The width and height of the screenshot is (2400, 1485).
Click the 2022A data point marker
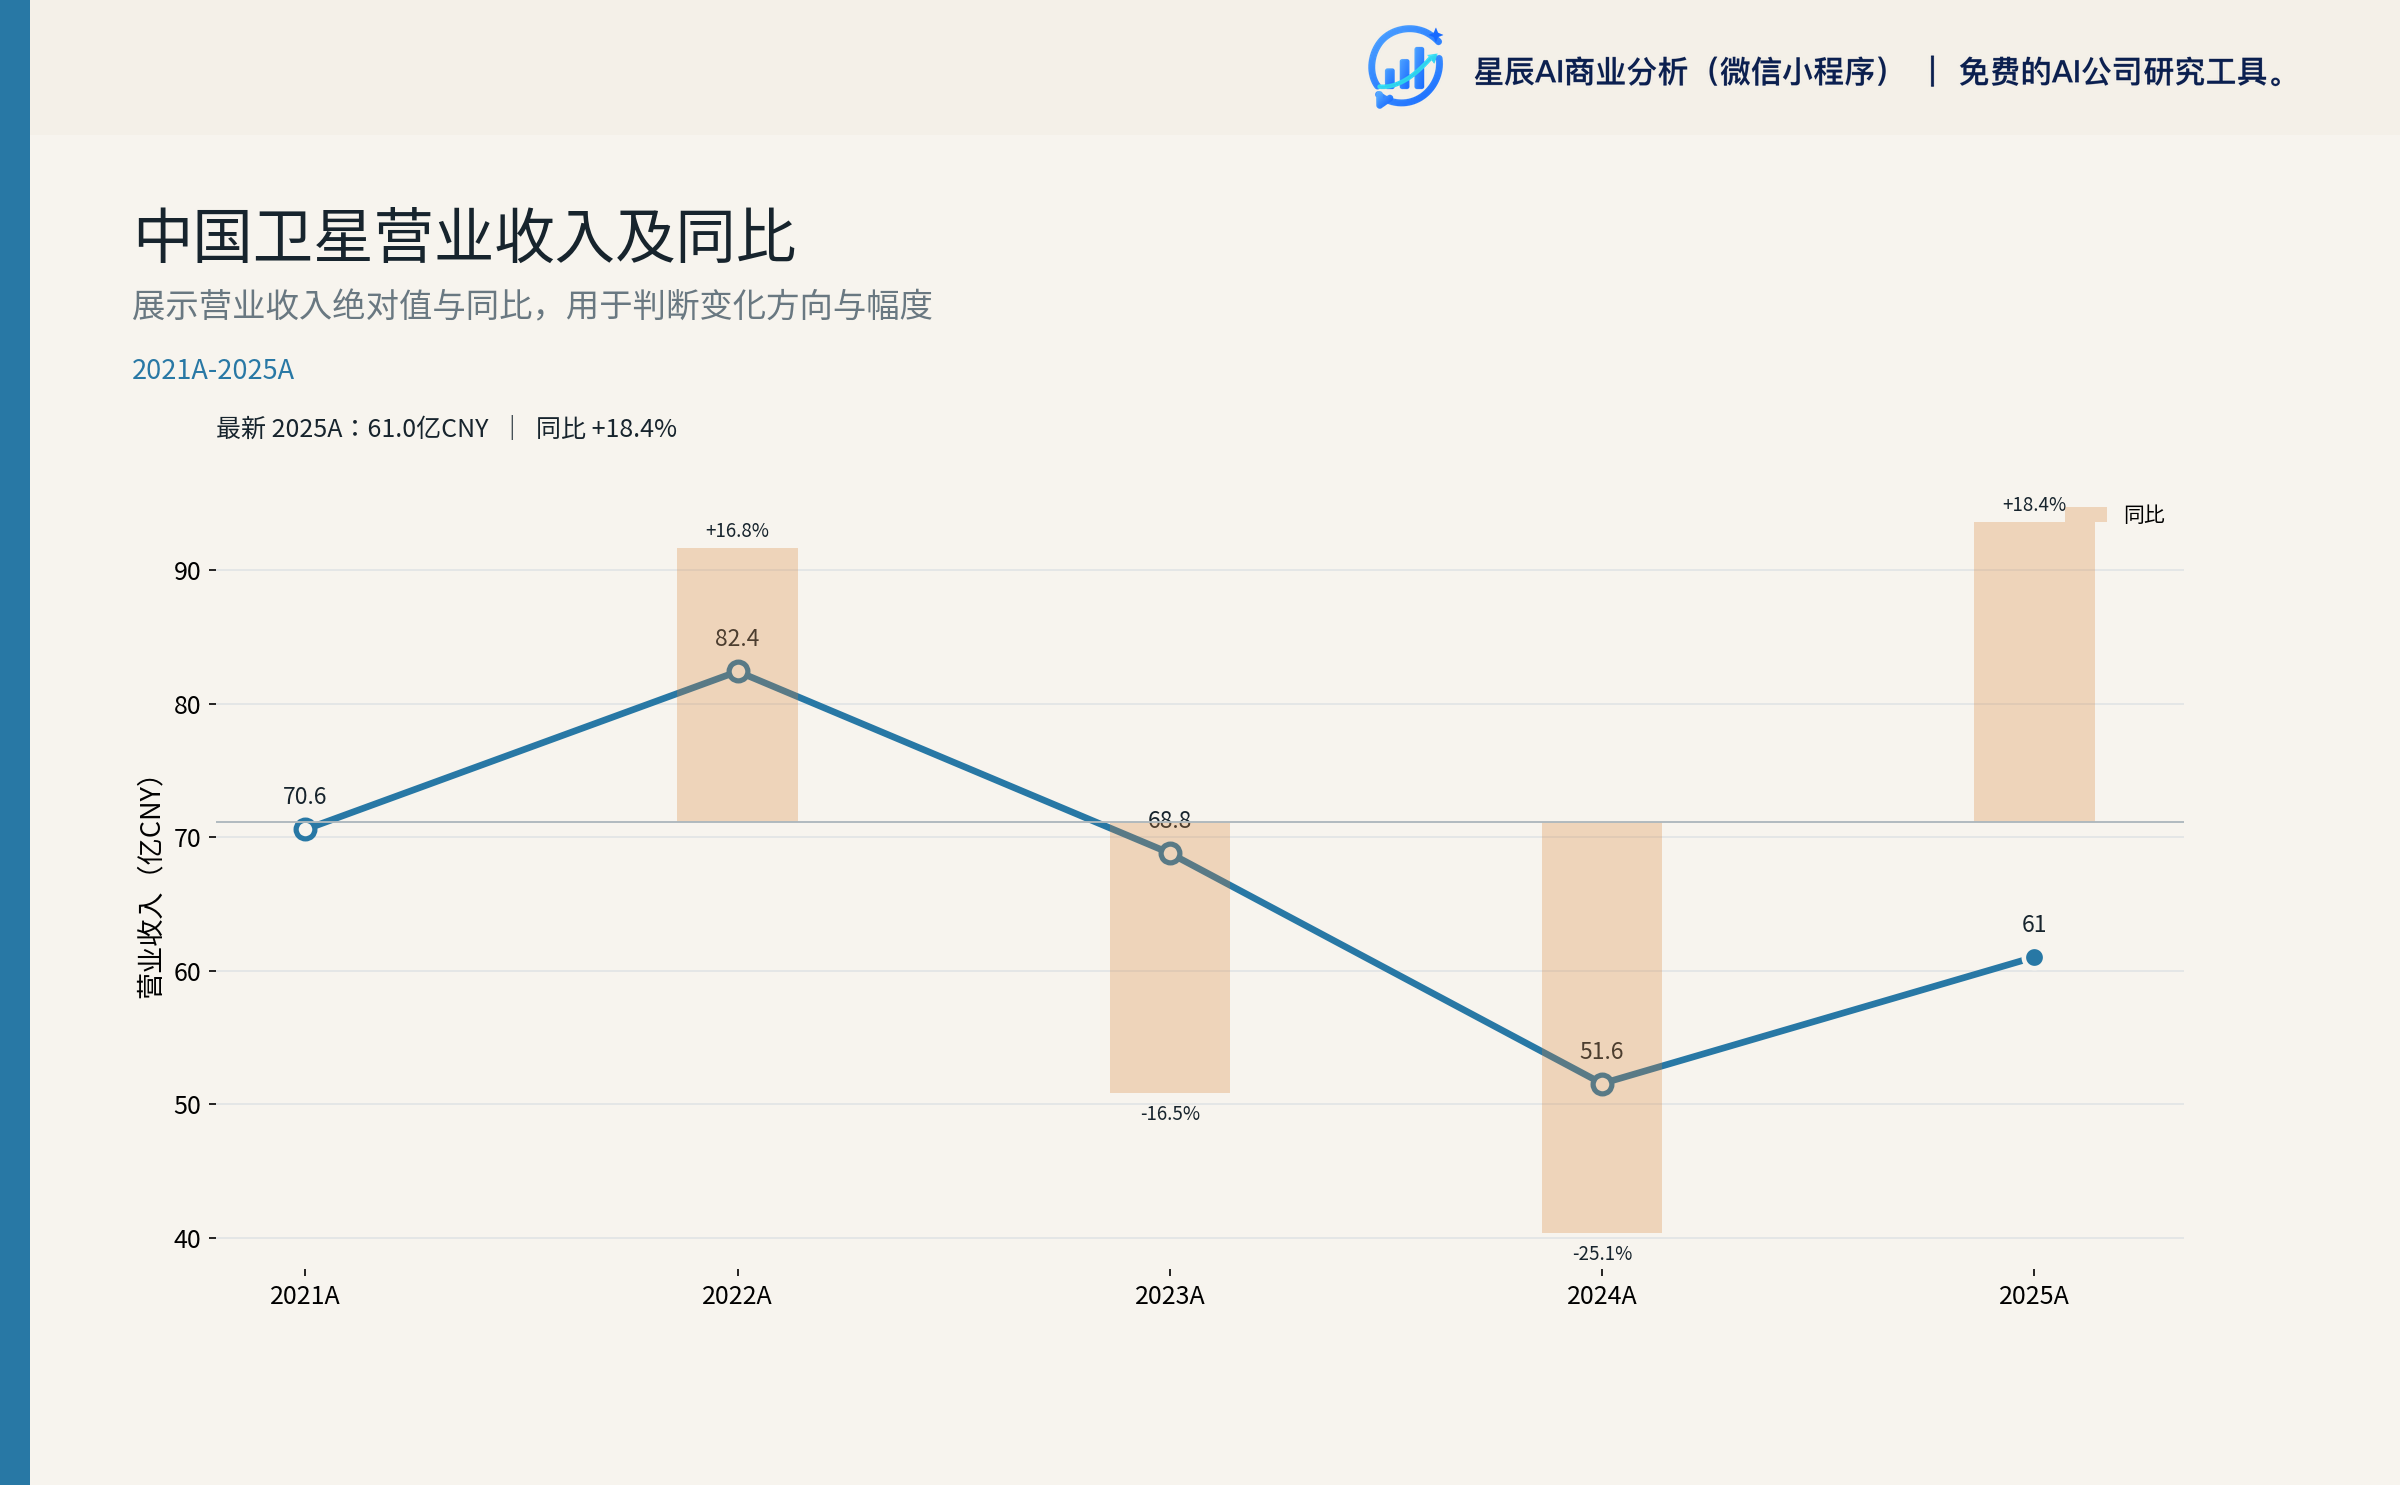pos(738,671)
